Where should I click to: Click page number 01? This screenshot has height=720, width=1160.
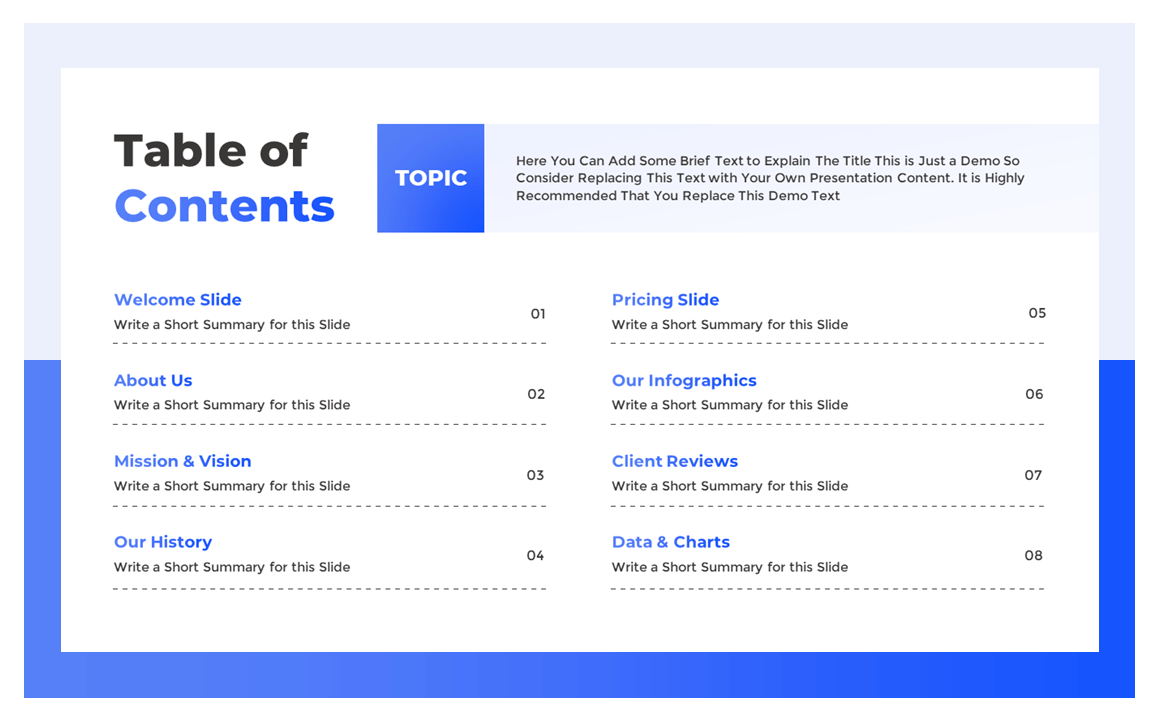pyautogui.click(x=538, y=314)
